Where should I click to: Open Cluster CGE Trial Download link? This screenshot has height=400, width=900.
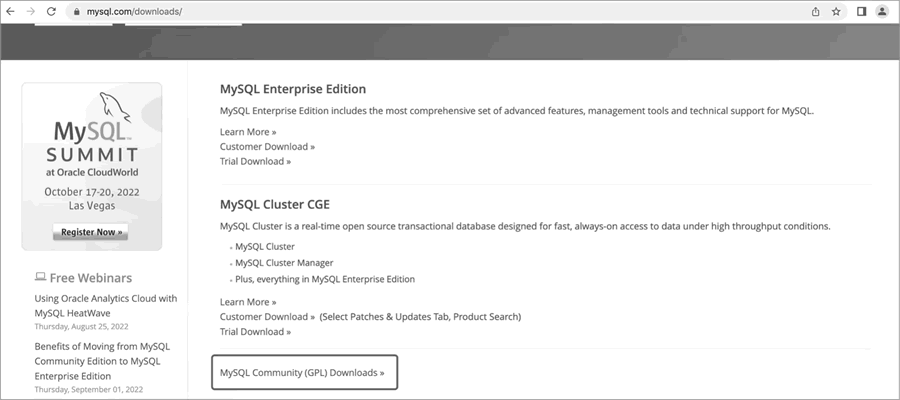pos(255,332)
